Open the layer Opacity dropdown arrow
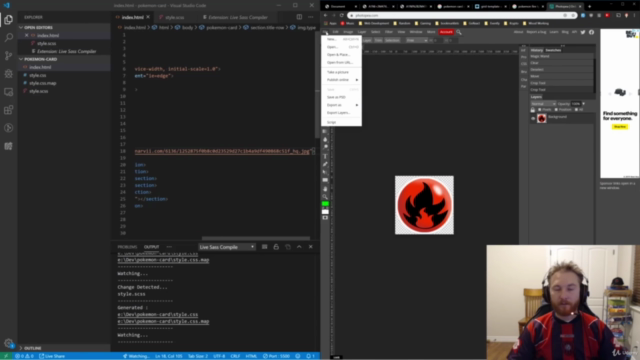Image resolution: width=640 pixels, height=360 pixels. pyautogui.click(x=584, y=104)
